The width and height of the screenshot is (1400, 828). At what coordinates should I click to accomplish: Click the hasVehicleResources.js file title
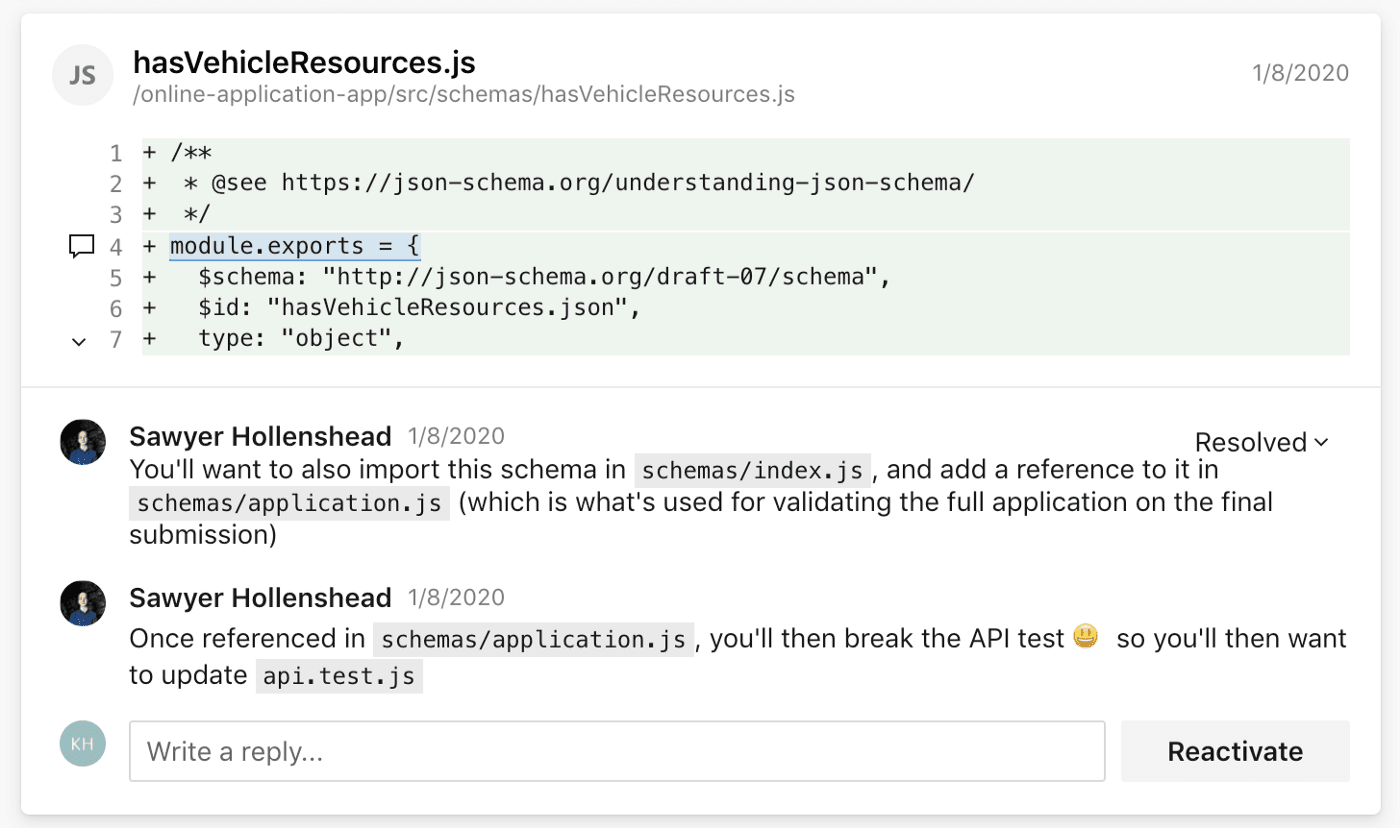point(304,62)
